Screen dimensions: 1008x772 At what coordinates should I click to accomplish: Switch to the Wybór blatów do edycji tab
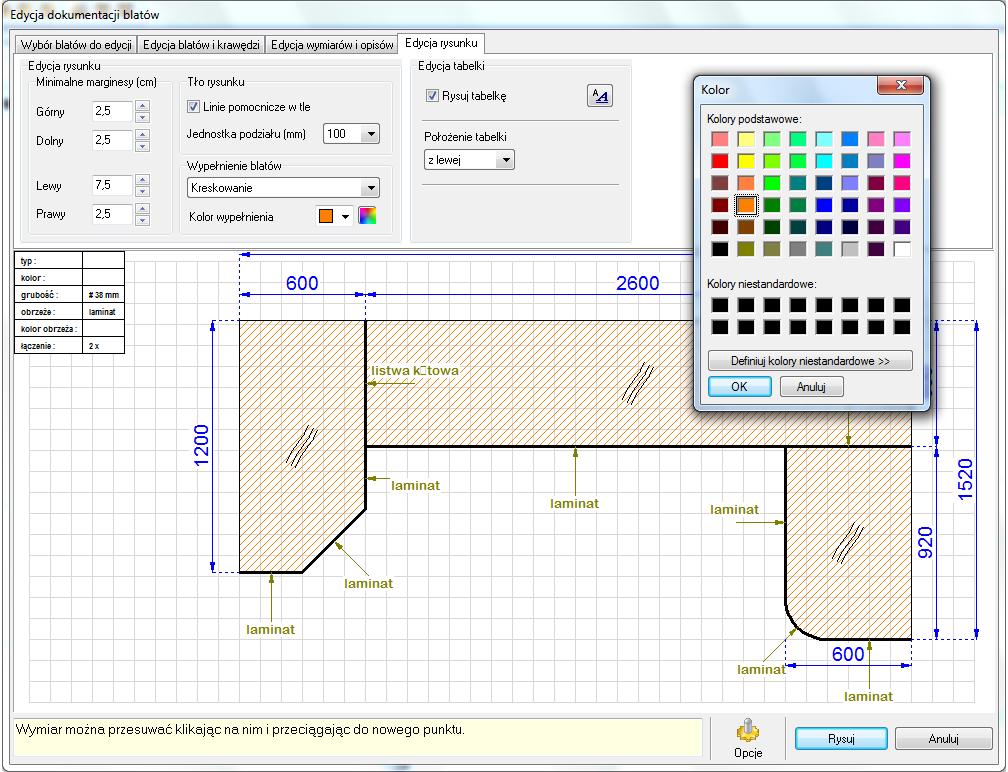pos(76,45)
